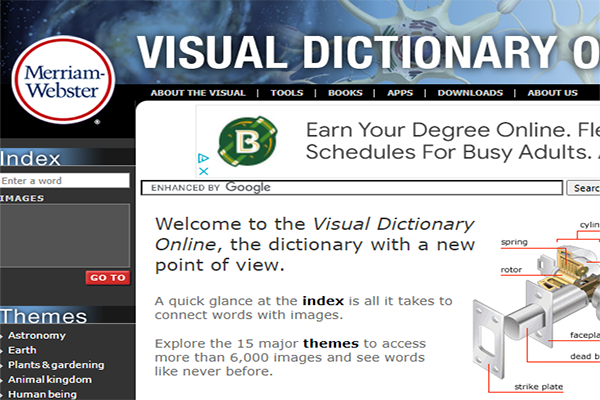This screenshot has width=600, height=400.
Task: Open the Downloads menu item
Action: coord(470,93)
